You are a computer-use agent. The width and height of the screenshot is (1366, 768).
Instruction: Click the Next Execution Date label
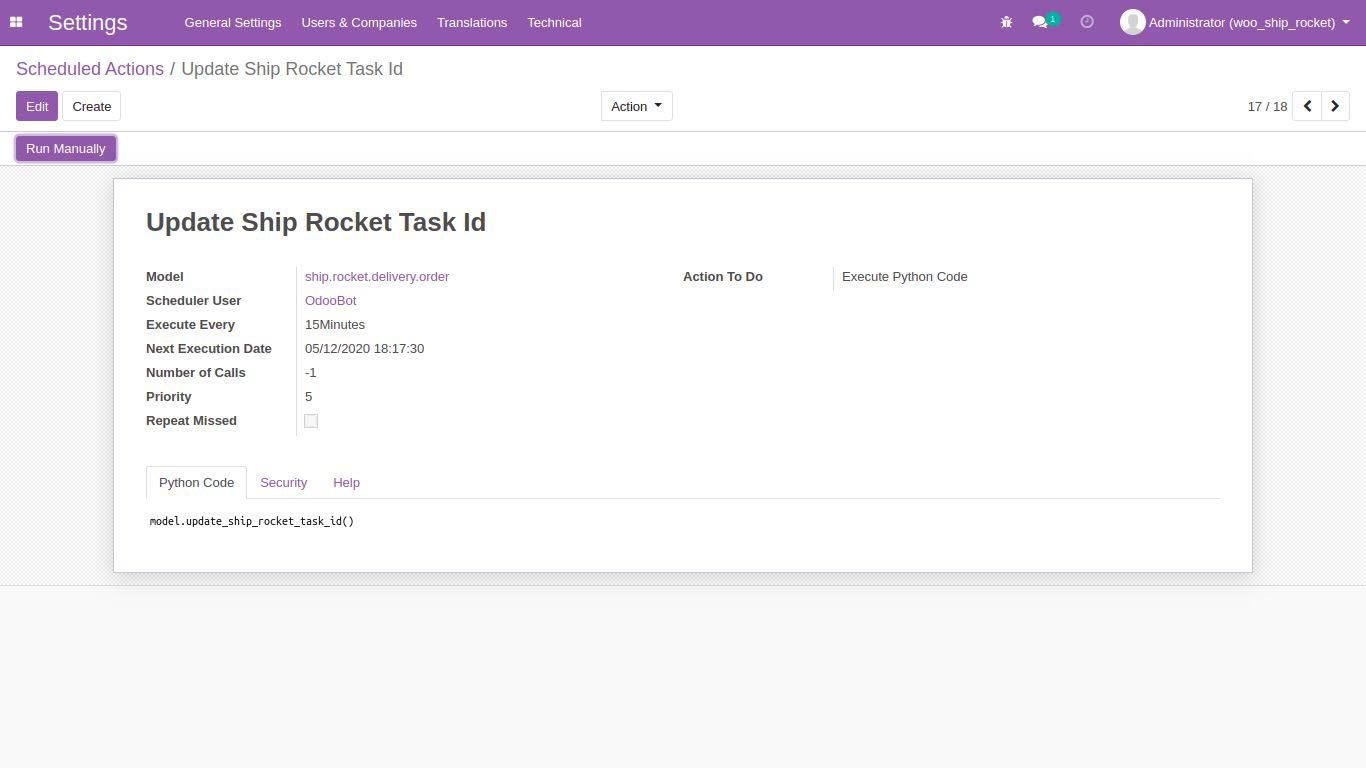[x=209, y=348]
